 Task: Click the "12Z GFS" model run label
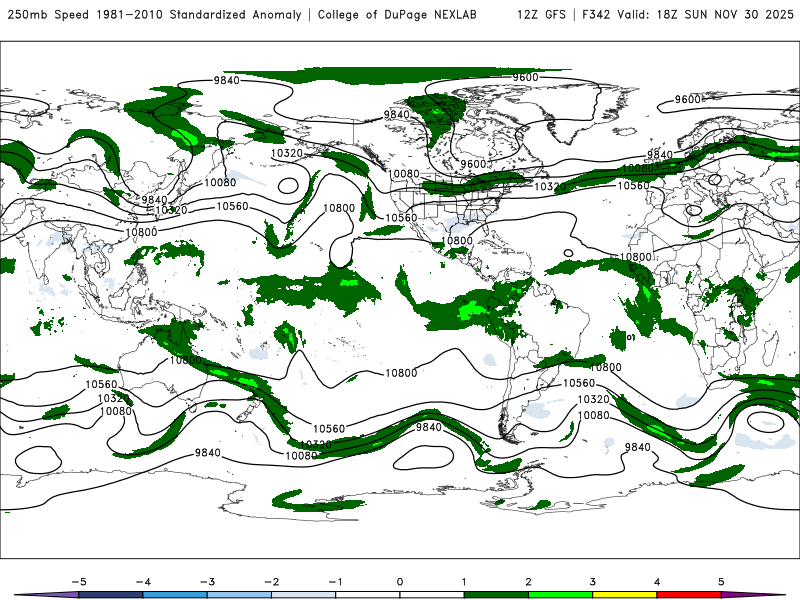(x=541, y=15)
